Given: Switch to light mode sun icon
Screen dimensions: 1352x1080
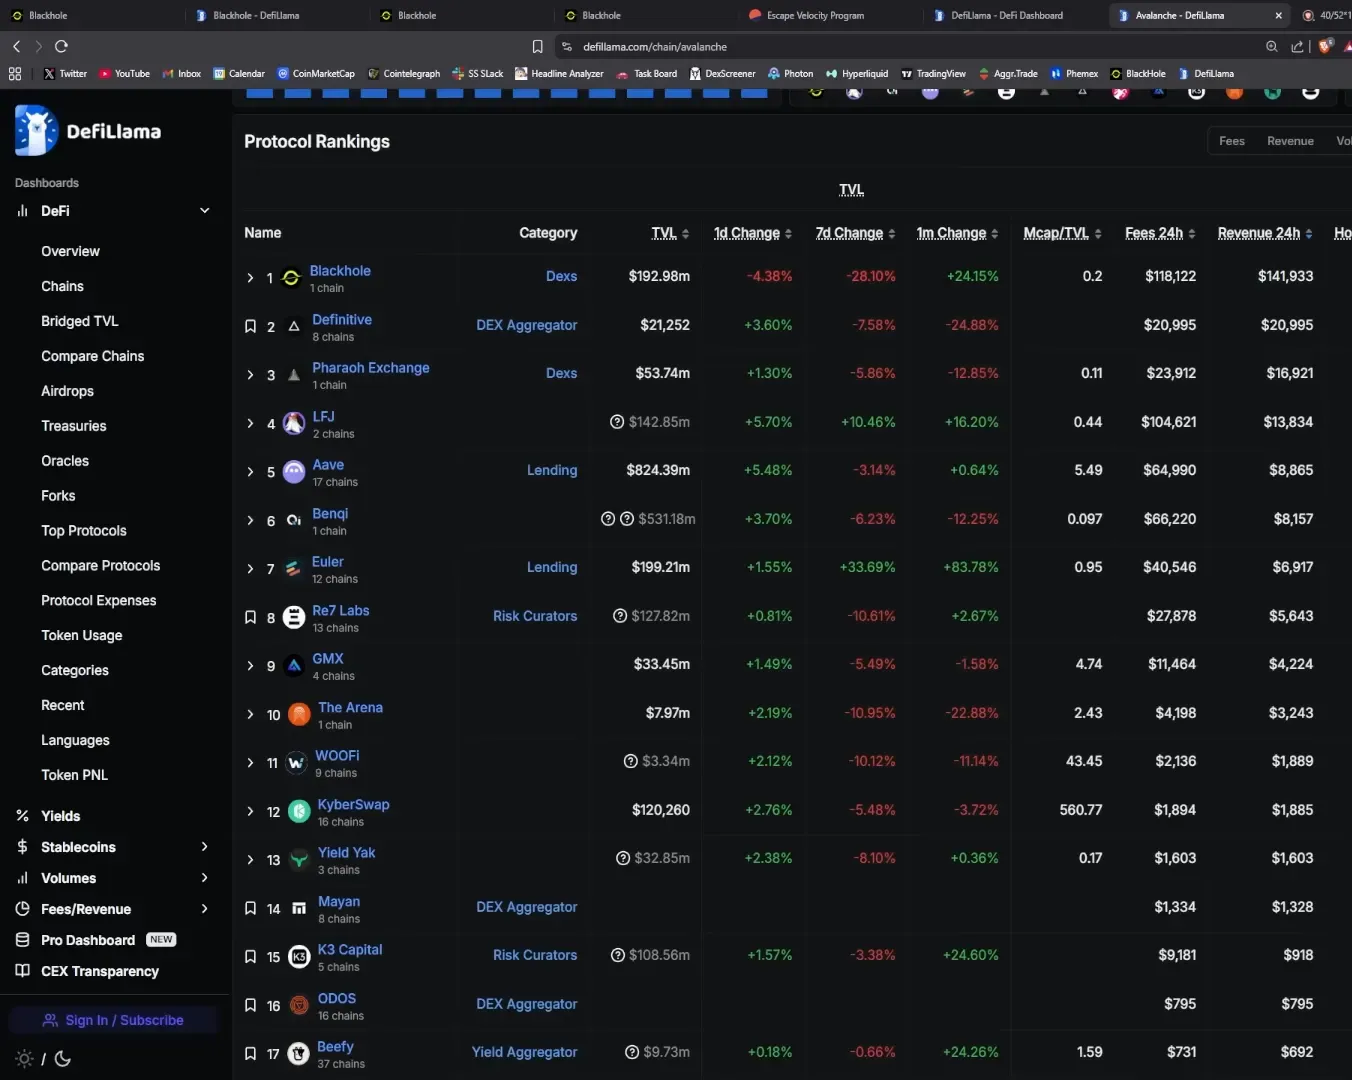Looking at the screenshot, I should tap(25, 1059).
